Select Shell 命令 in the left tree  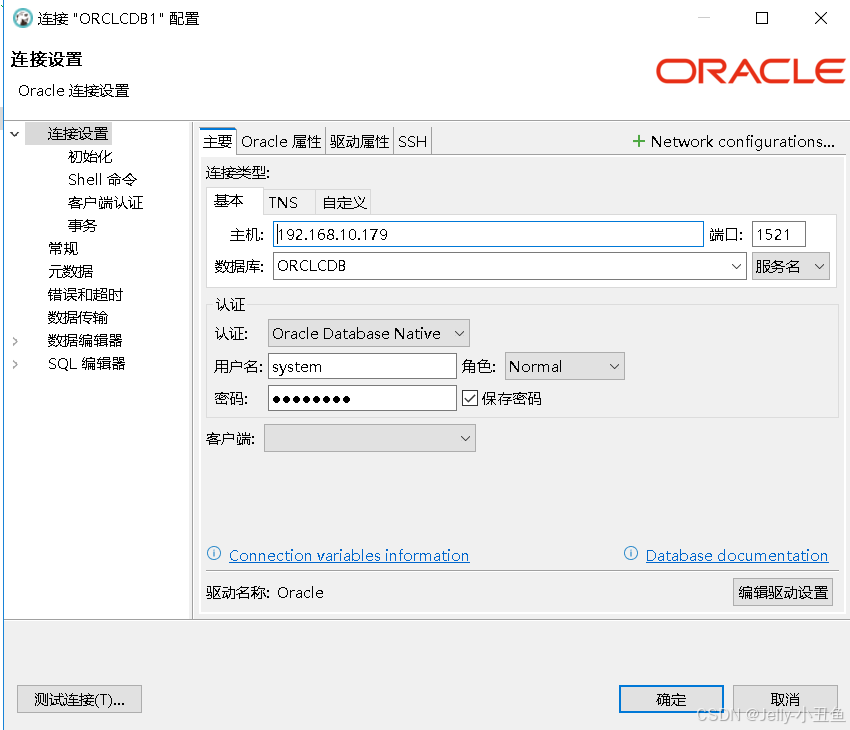click(102, 180)
